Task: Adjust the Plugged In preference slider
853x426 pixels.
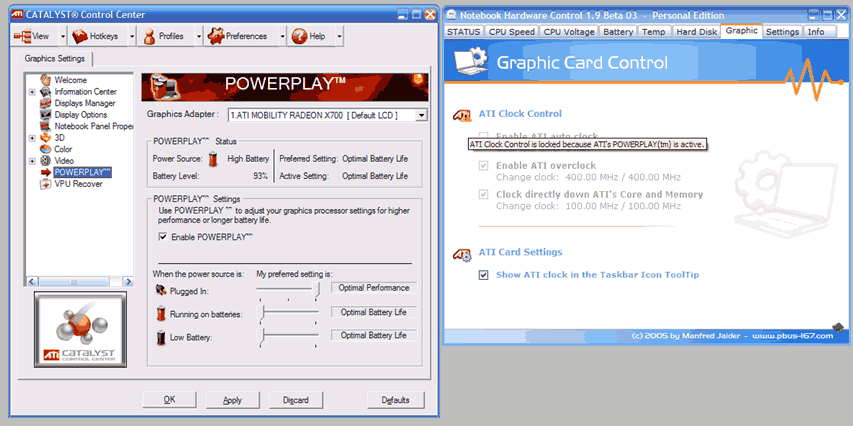Action: 316,289
